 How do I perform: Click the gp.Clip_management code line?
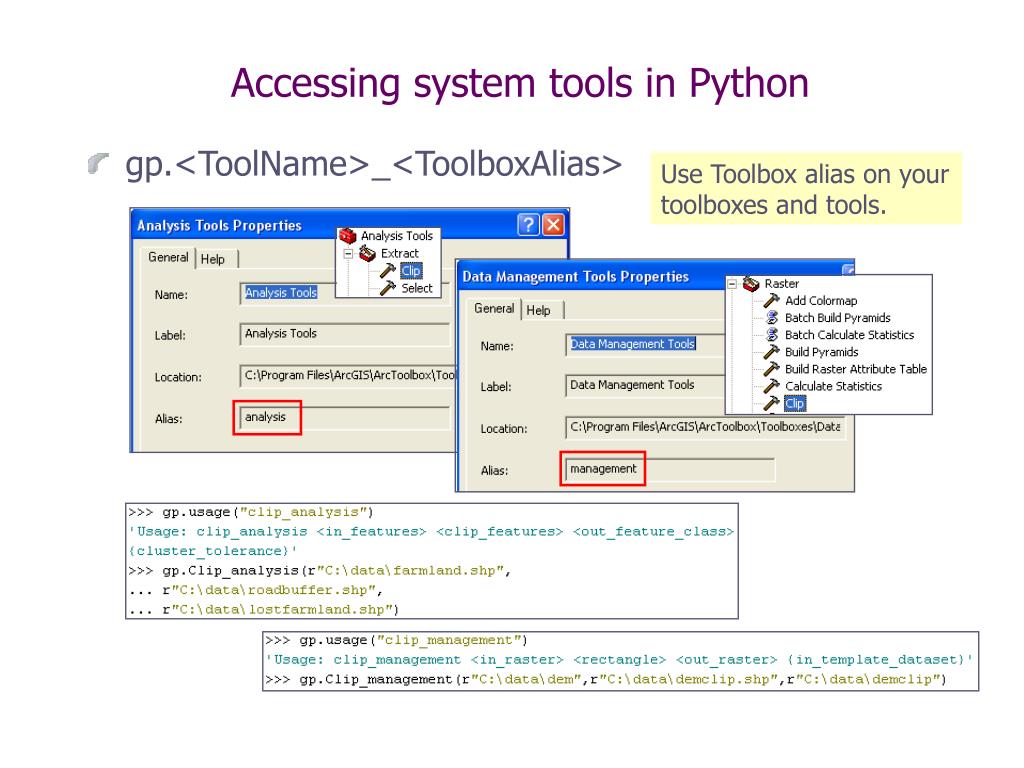(x=606, y=679)
